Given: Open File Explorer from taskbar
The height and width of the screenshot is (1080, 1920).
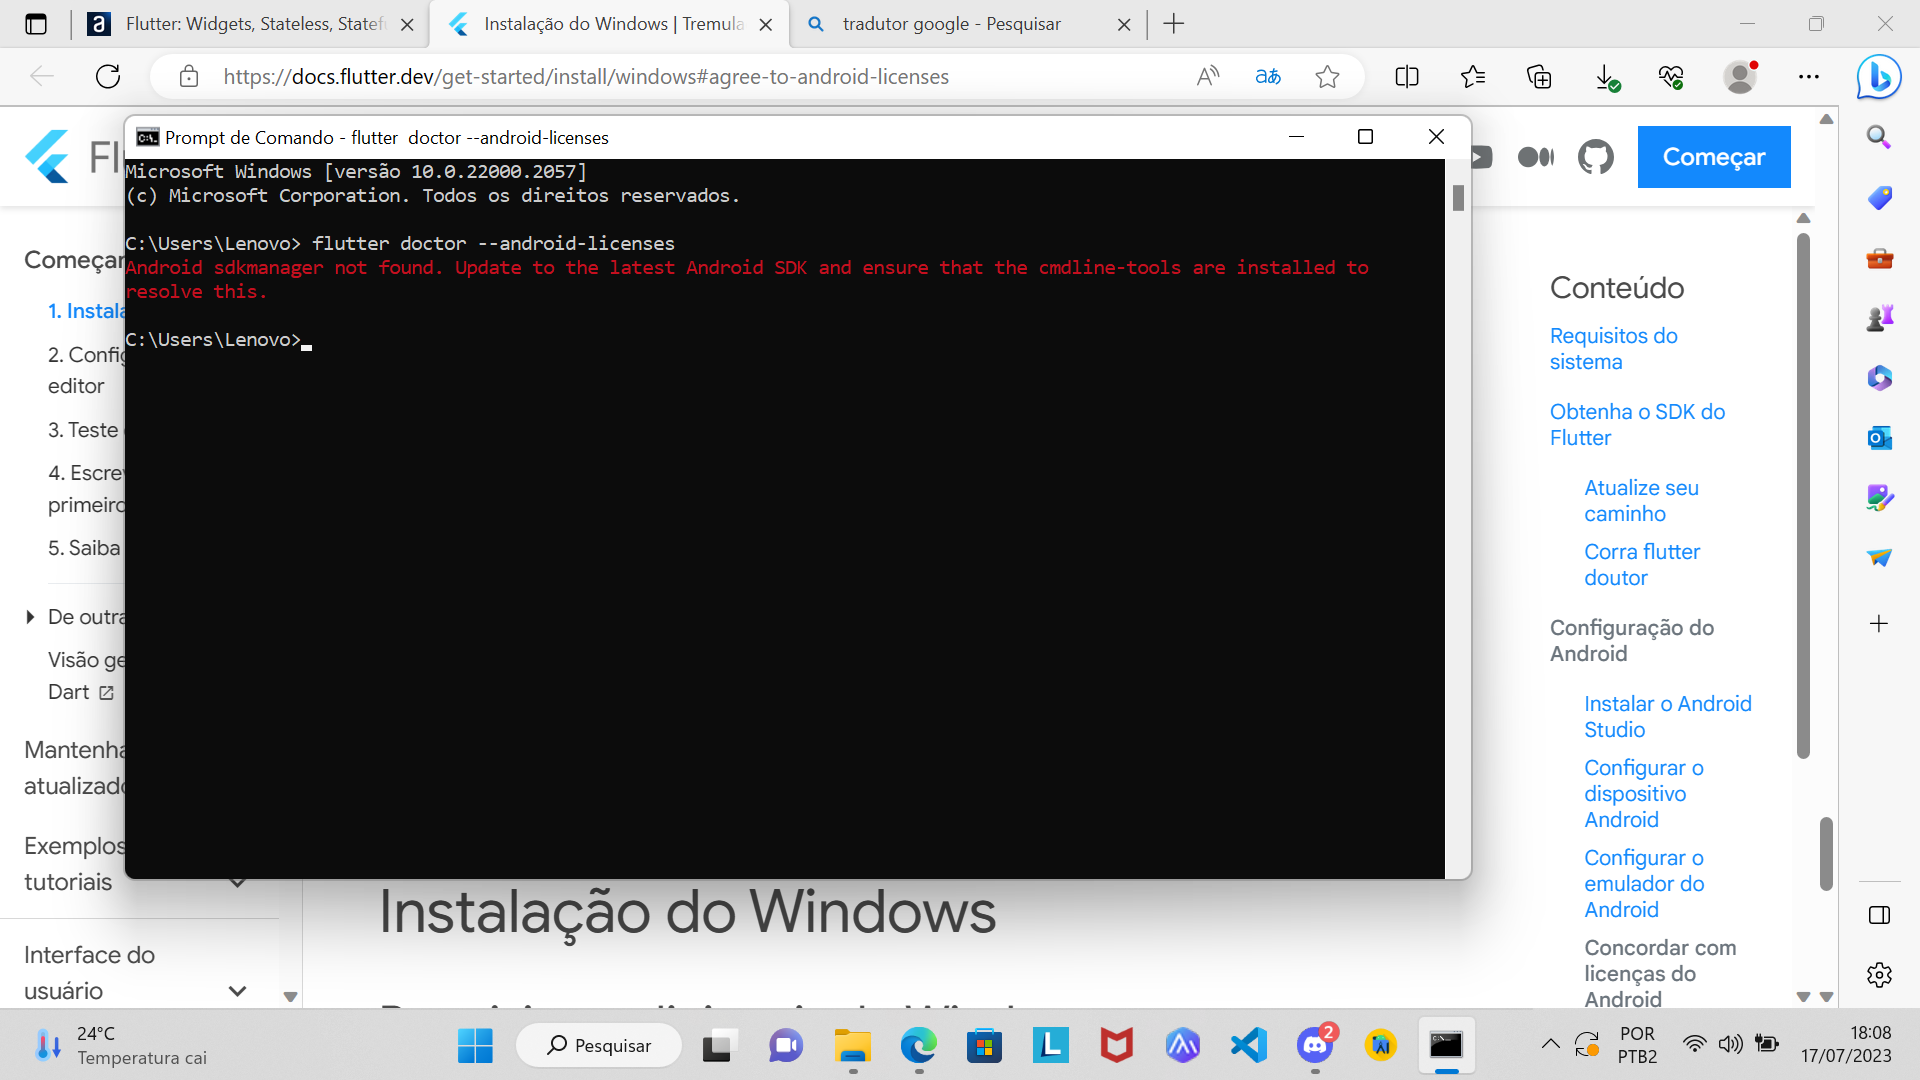Looking at the screenshot, I should [852, 1046].
